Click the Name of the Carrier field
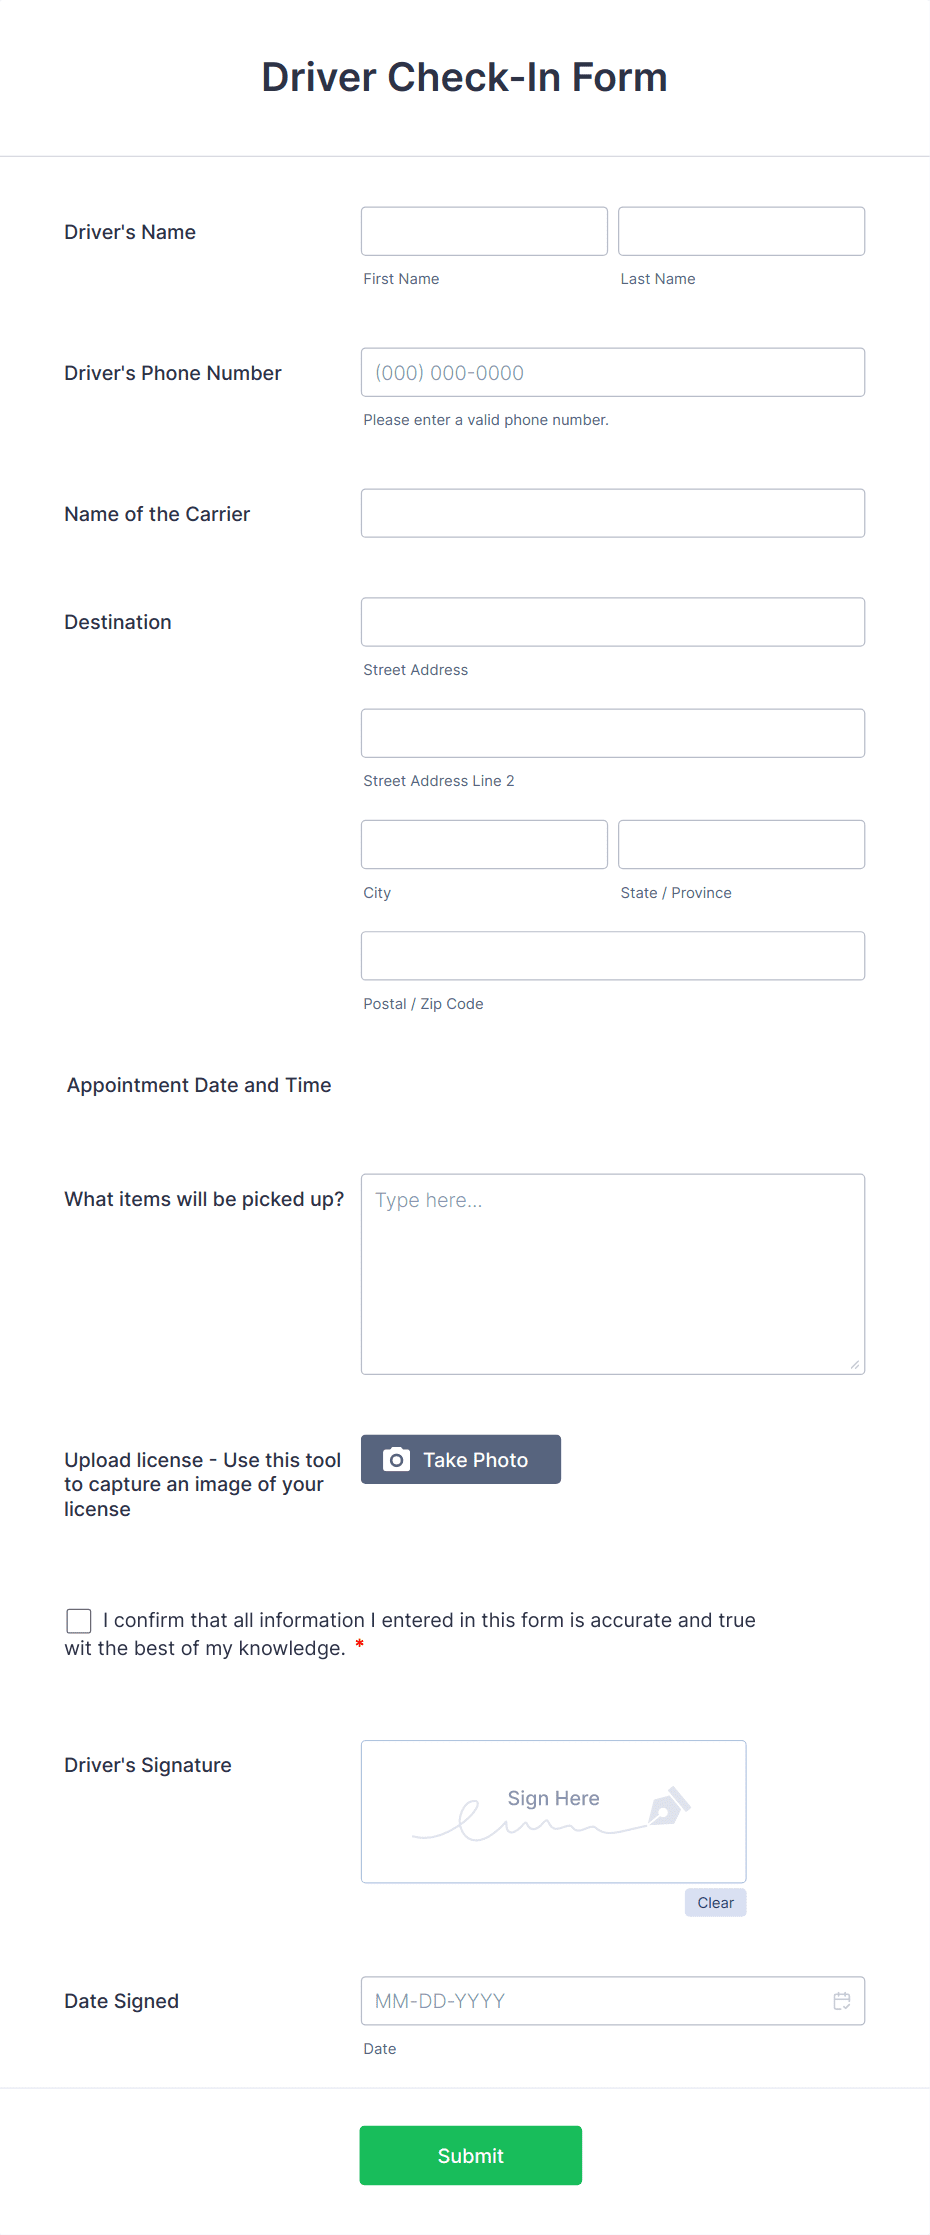Screen dimensions: 930x2235 612,513
